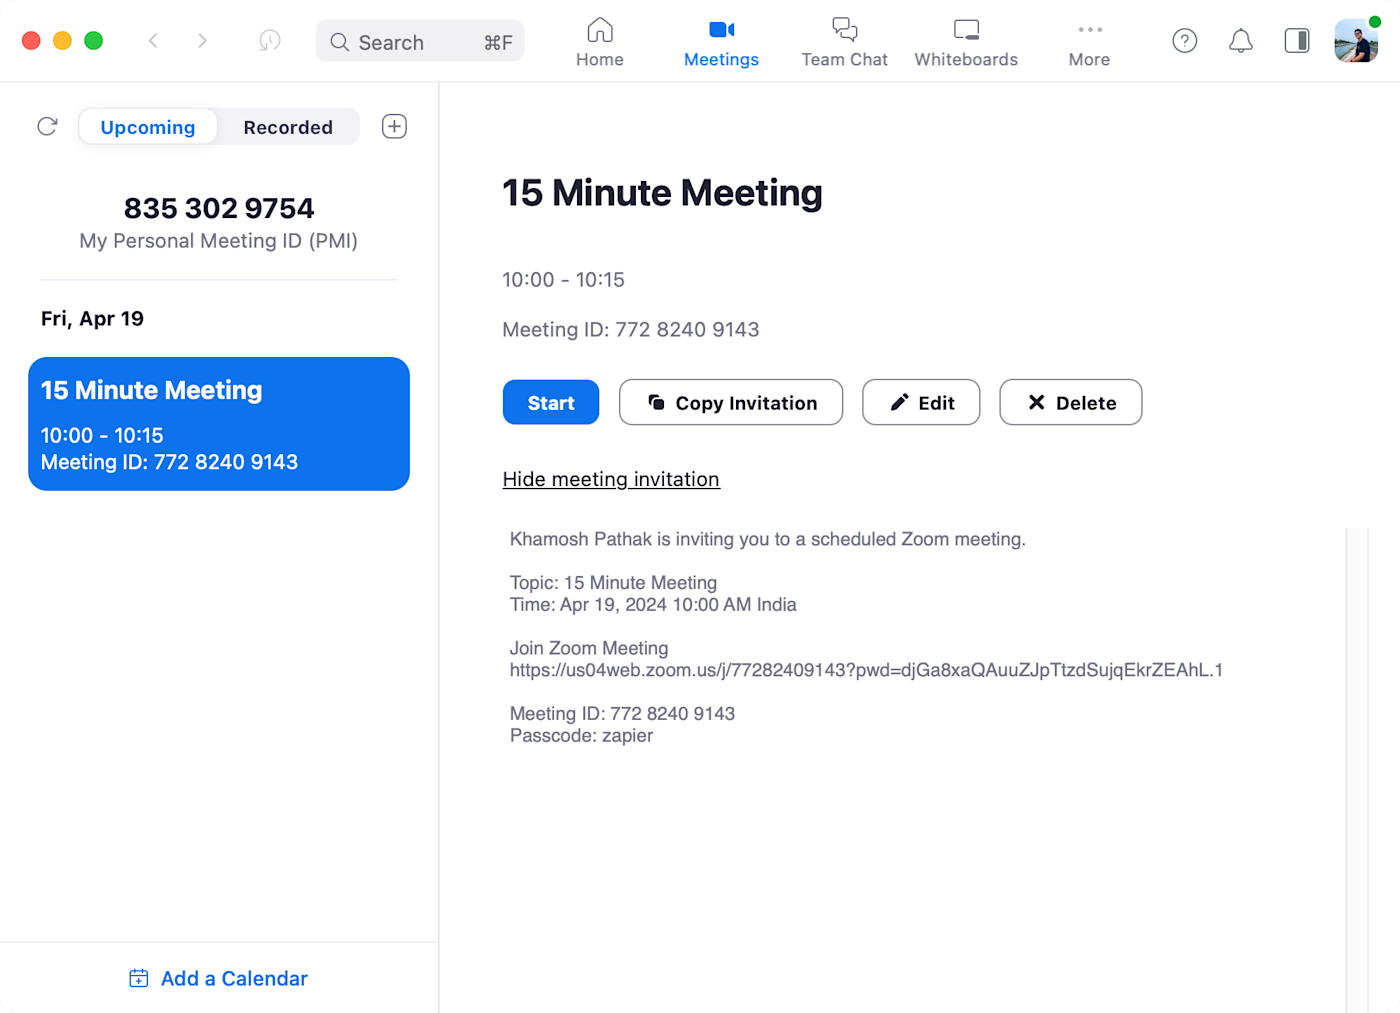Viewport: 1400px width, 1013px height.
Task: Click the 'Meeting ID: 772 8240 9143' detail line
Action: pos(631,330)
